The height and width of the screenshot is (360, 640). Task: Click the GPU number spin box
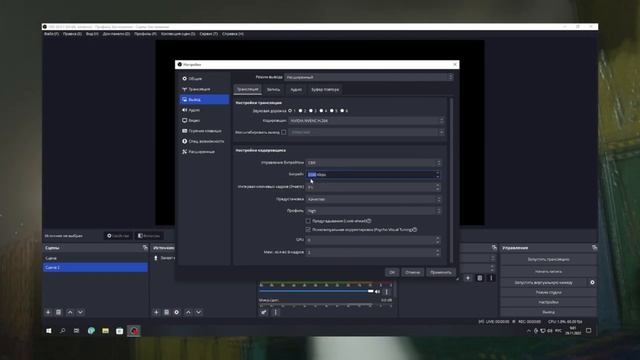(x=373, y=240)
